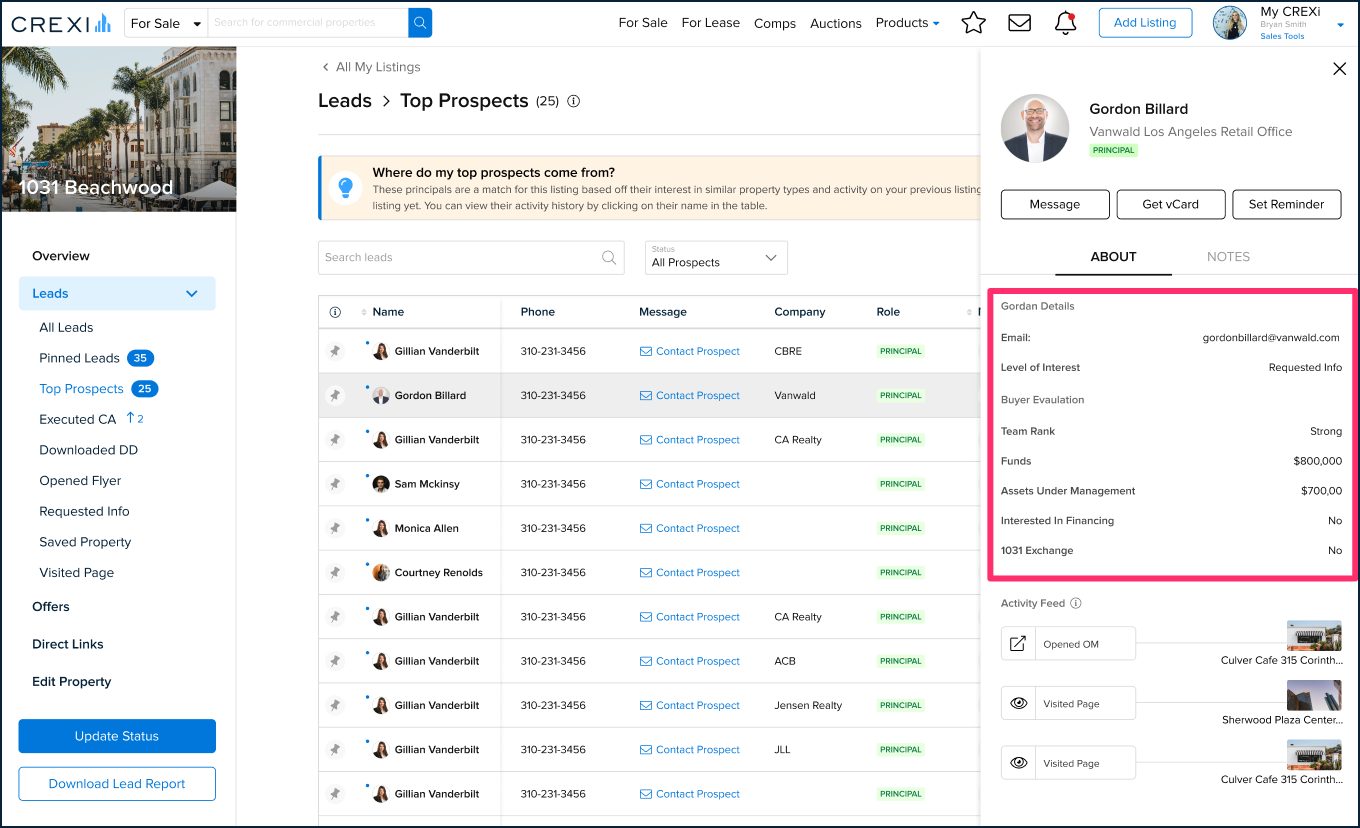Screen dimensions: 1360x828
Task: Click the info icon next to Top Prospects heading
Action: 573,100
